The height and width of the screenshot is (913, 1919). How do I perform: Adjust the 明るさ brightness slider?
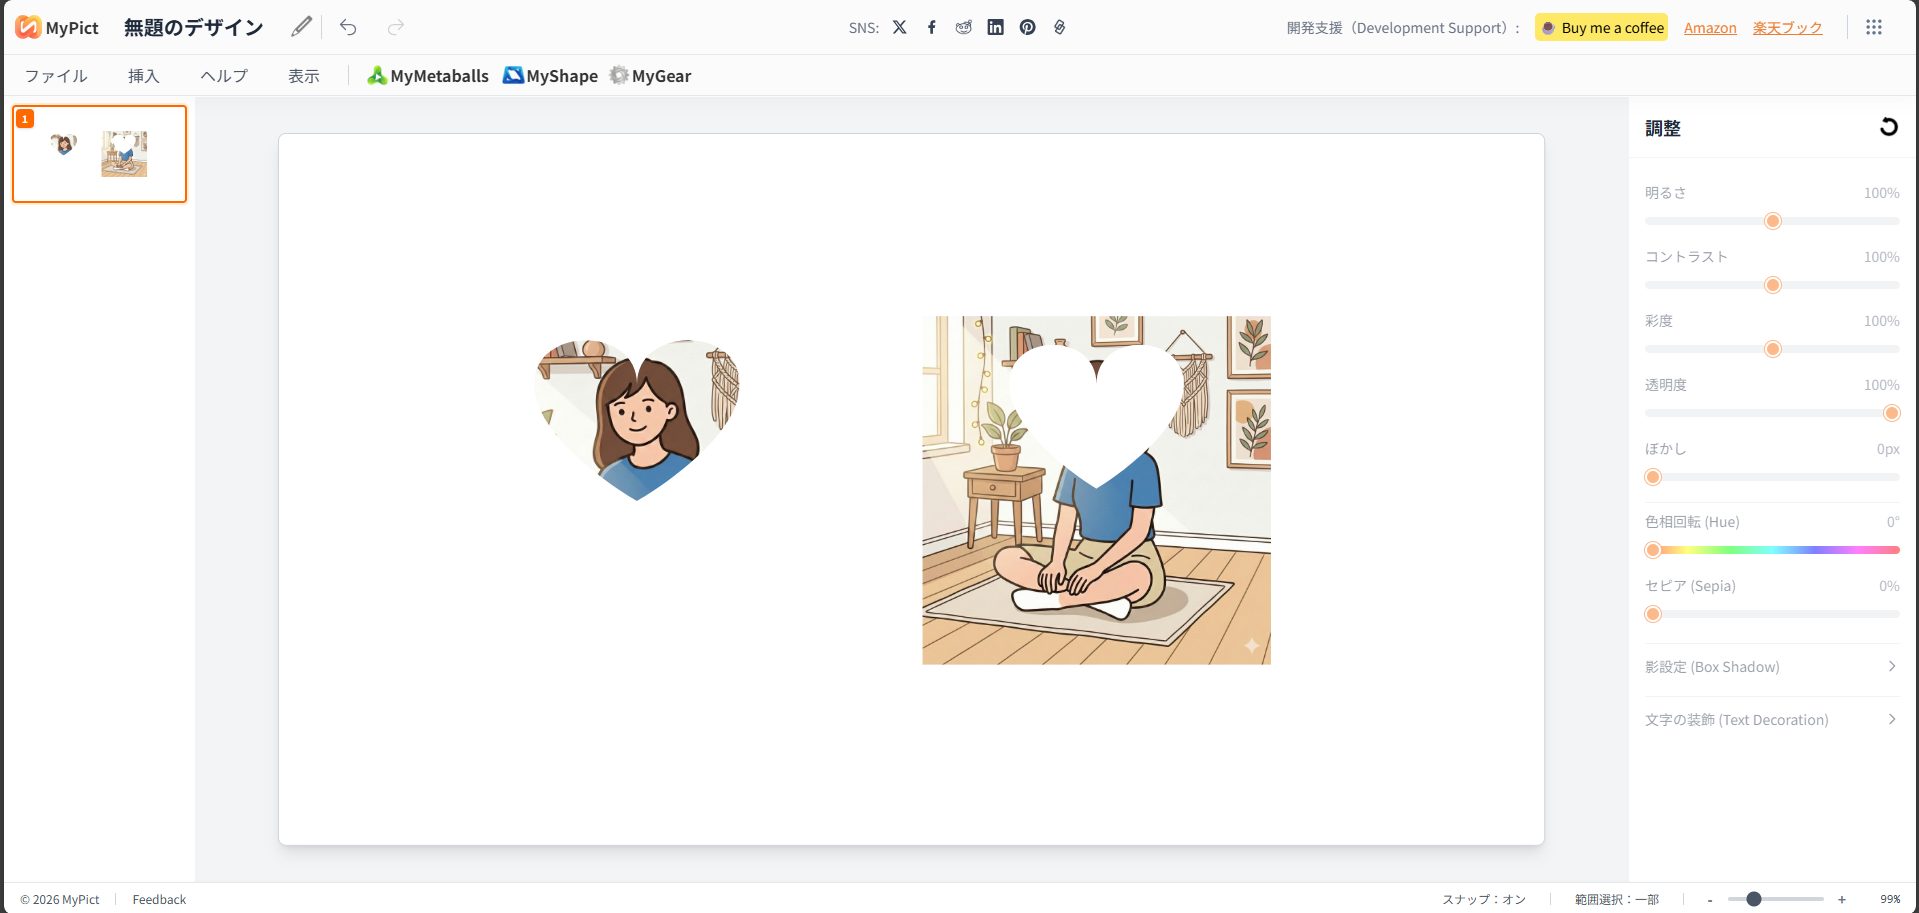pos(1772,221)
